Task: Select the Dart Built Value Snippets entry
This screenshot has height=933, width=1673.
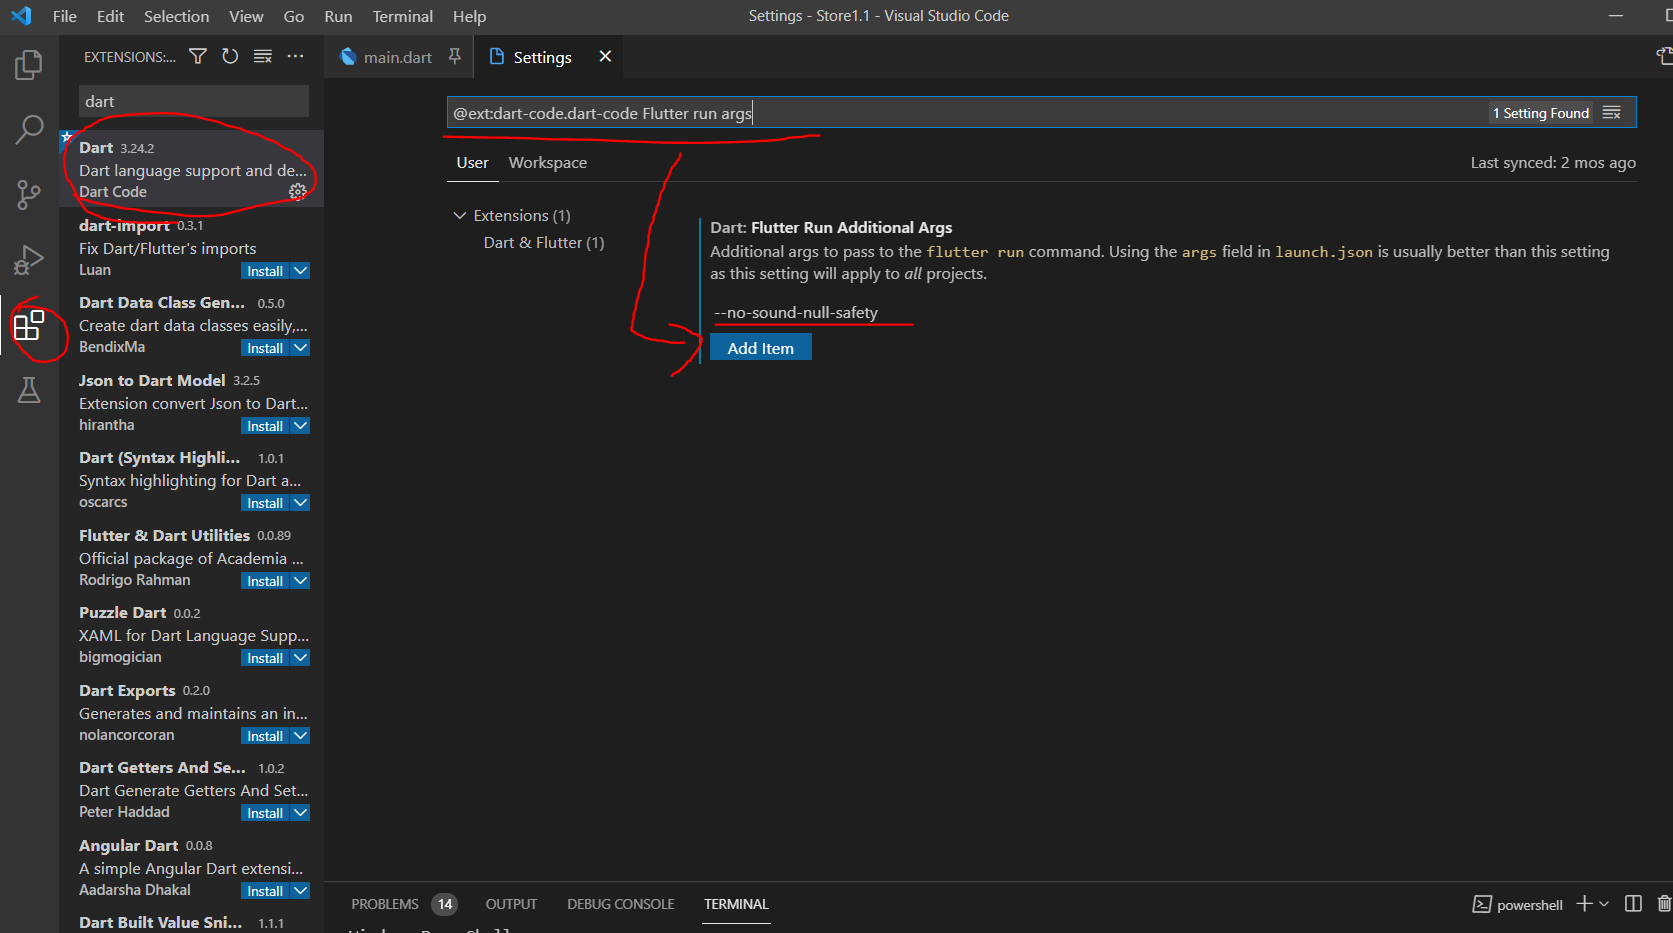Action: coord(192,921)
